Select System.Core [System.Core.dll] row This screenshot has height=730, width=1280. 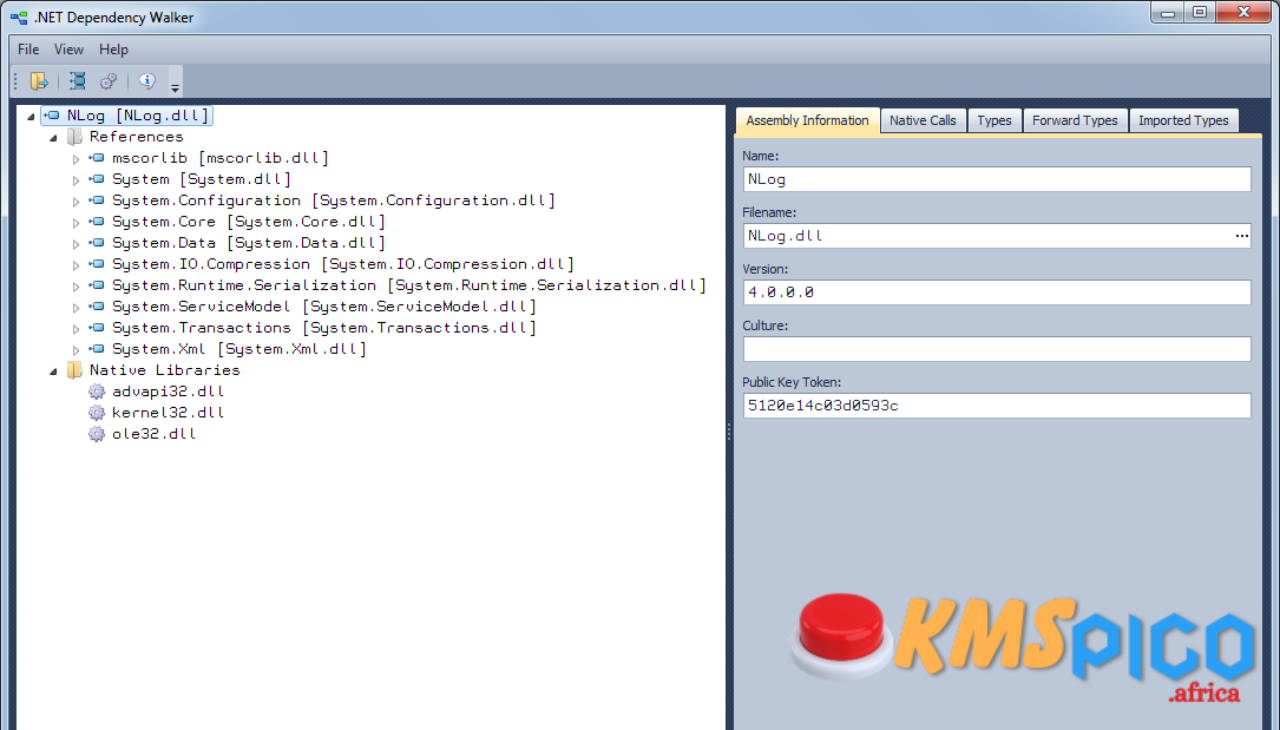[248, 222]
